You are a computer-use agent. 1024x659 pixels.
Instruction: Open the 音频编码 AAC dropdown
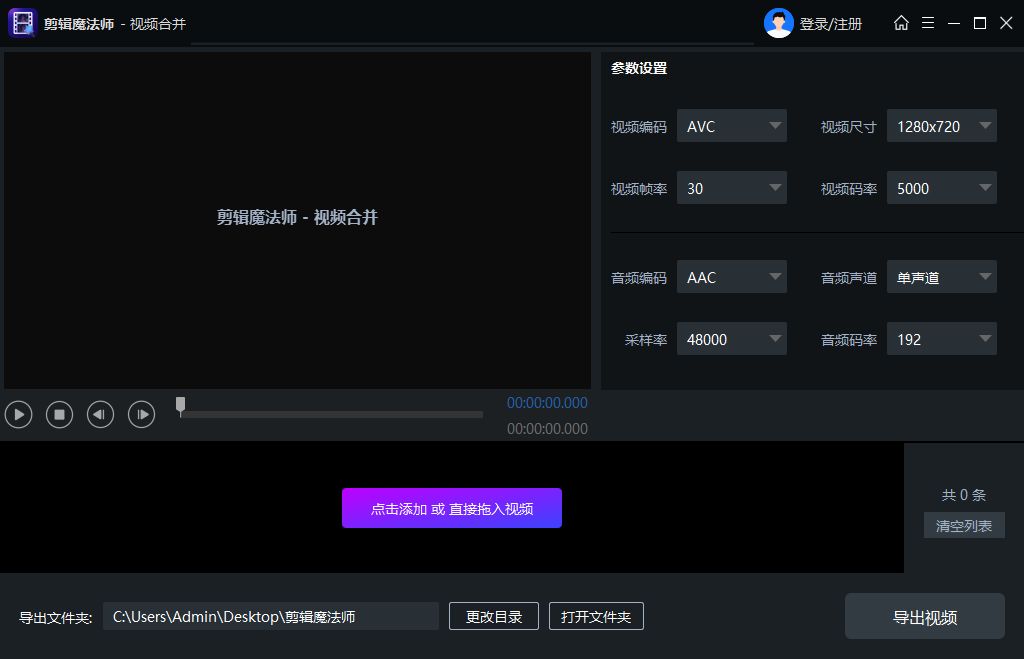[x=731, y=277]
